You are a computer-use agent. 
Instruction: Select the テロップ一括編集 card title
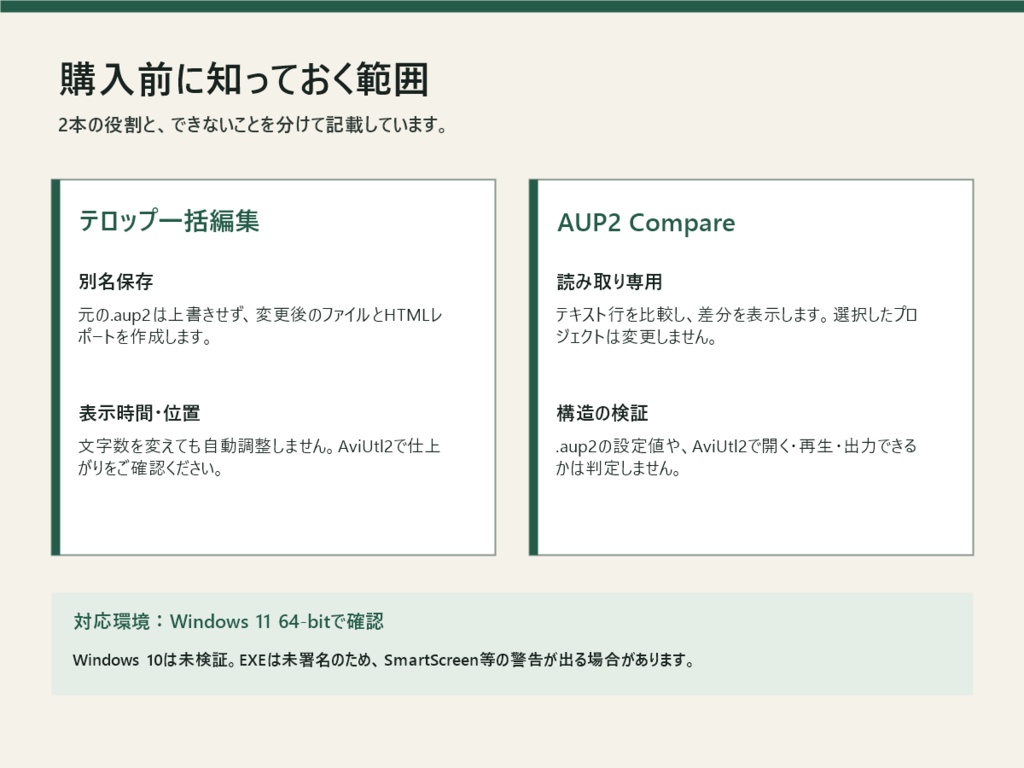tap(169, 221)
